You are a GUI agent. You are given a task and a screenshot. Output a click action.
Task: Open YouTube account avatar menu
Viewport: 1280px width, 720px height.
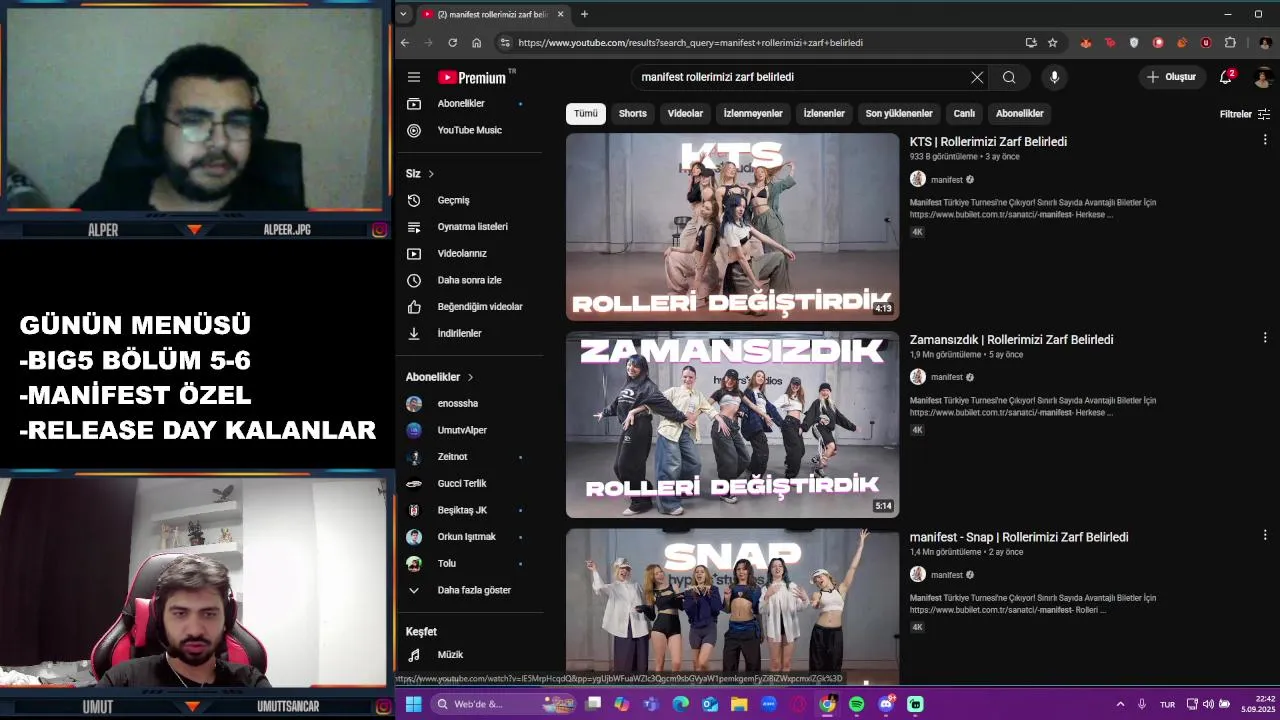1264,77
